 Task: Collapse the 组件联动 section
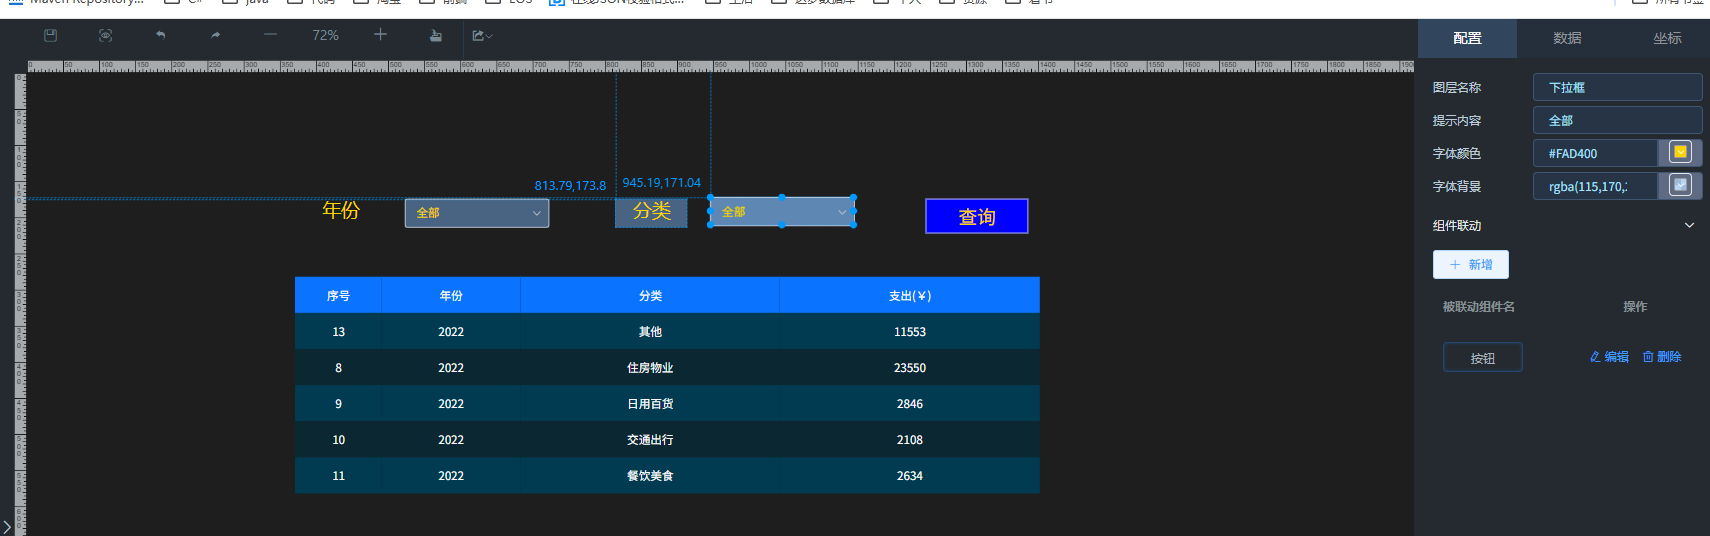tap(1689, 226)
